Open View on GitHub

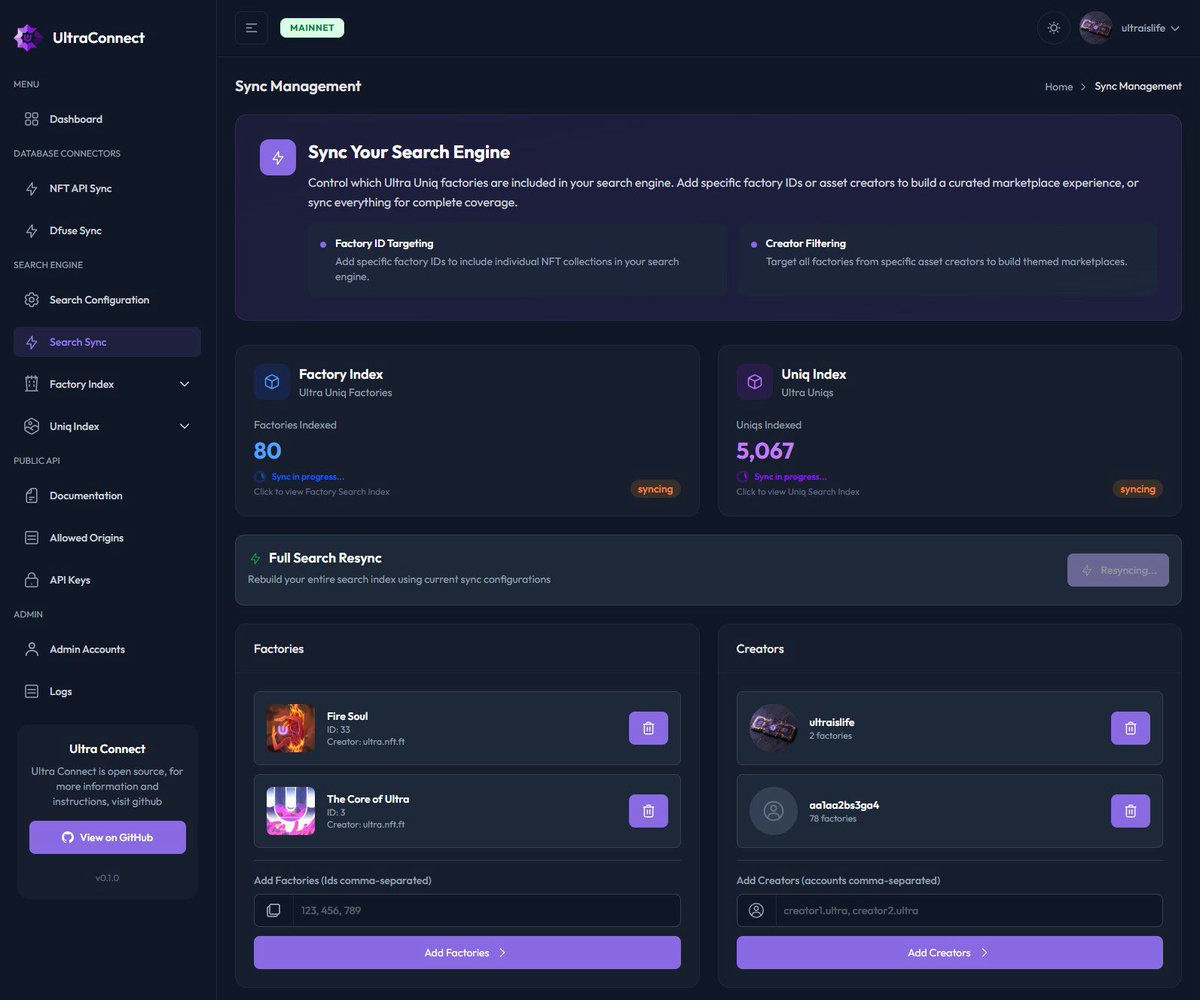coord(107,837)
